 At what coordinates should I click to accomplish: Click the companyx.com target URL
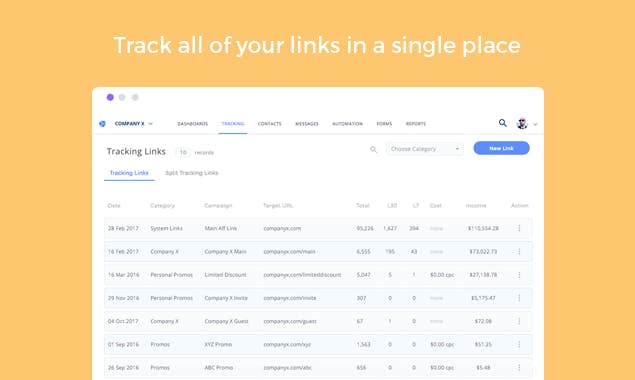(282, 228)
